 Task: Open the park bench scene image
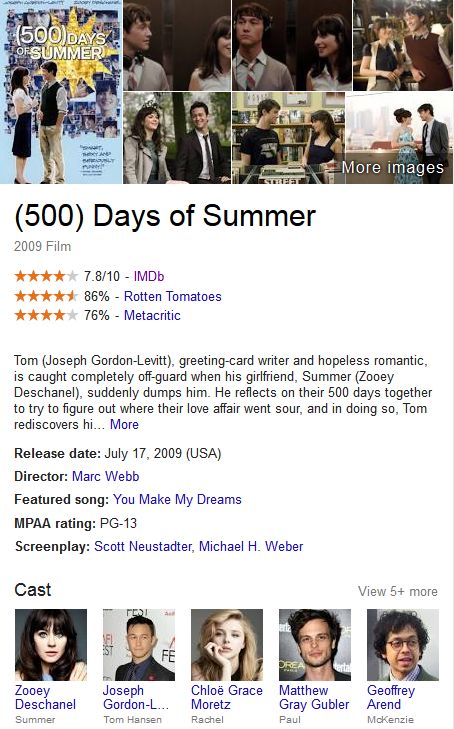click(177, 138)
